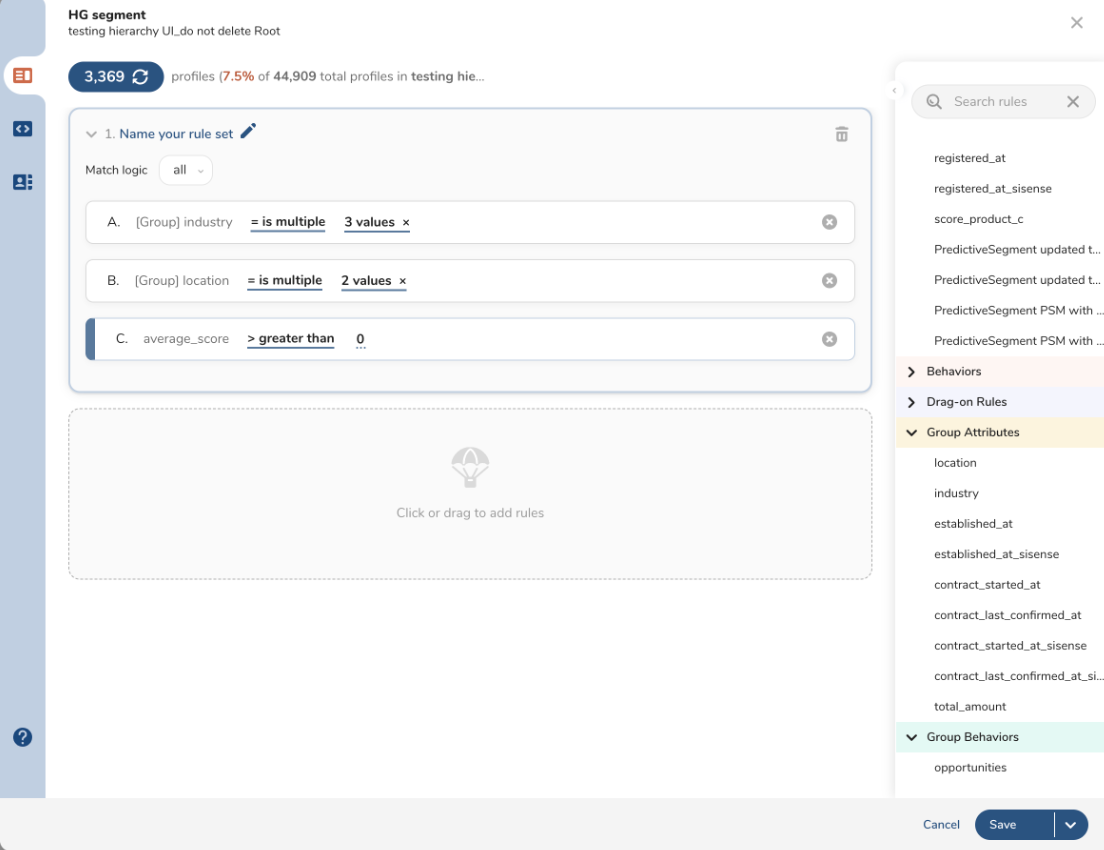This screenshot has width=1104, height=850.
Task: Select the established_at attribute
Action: 973,524
